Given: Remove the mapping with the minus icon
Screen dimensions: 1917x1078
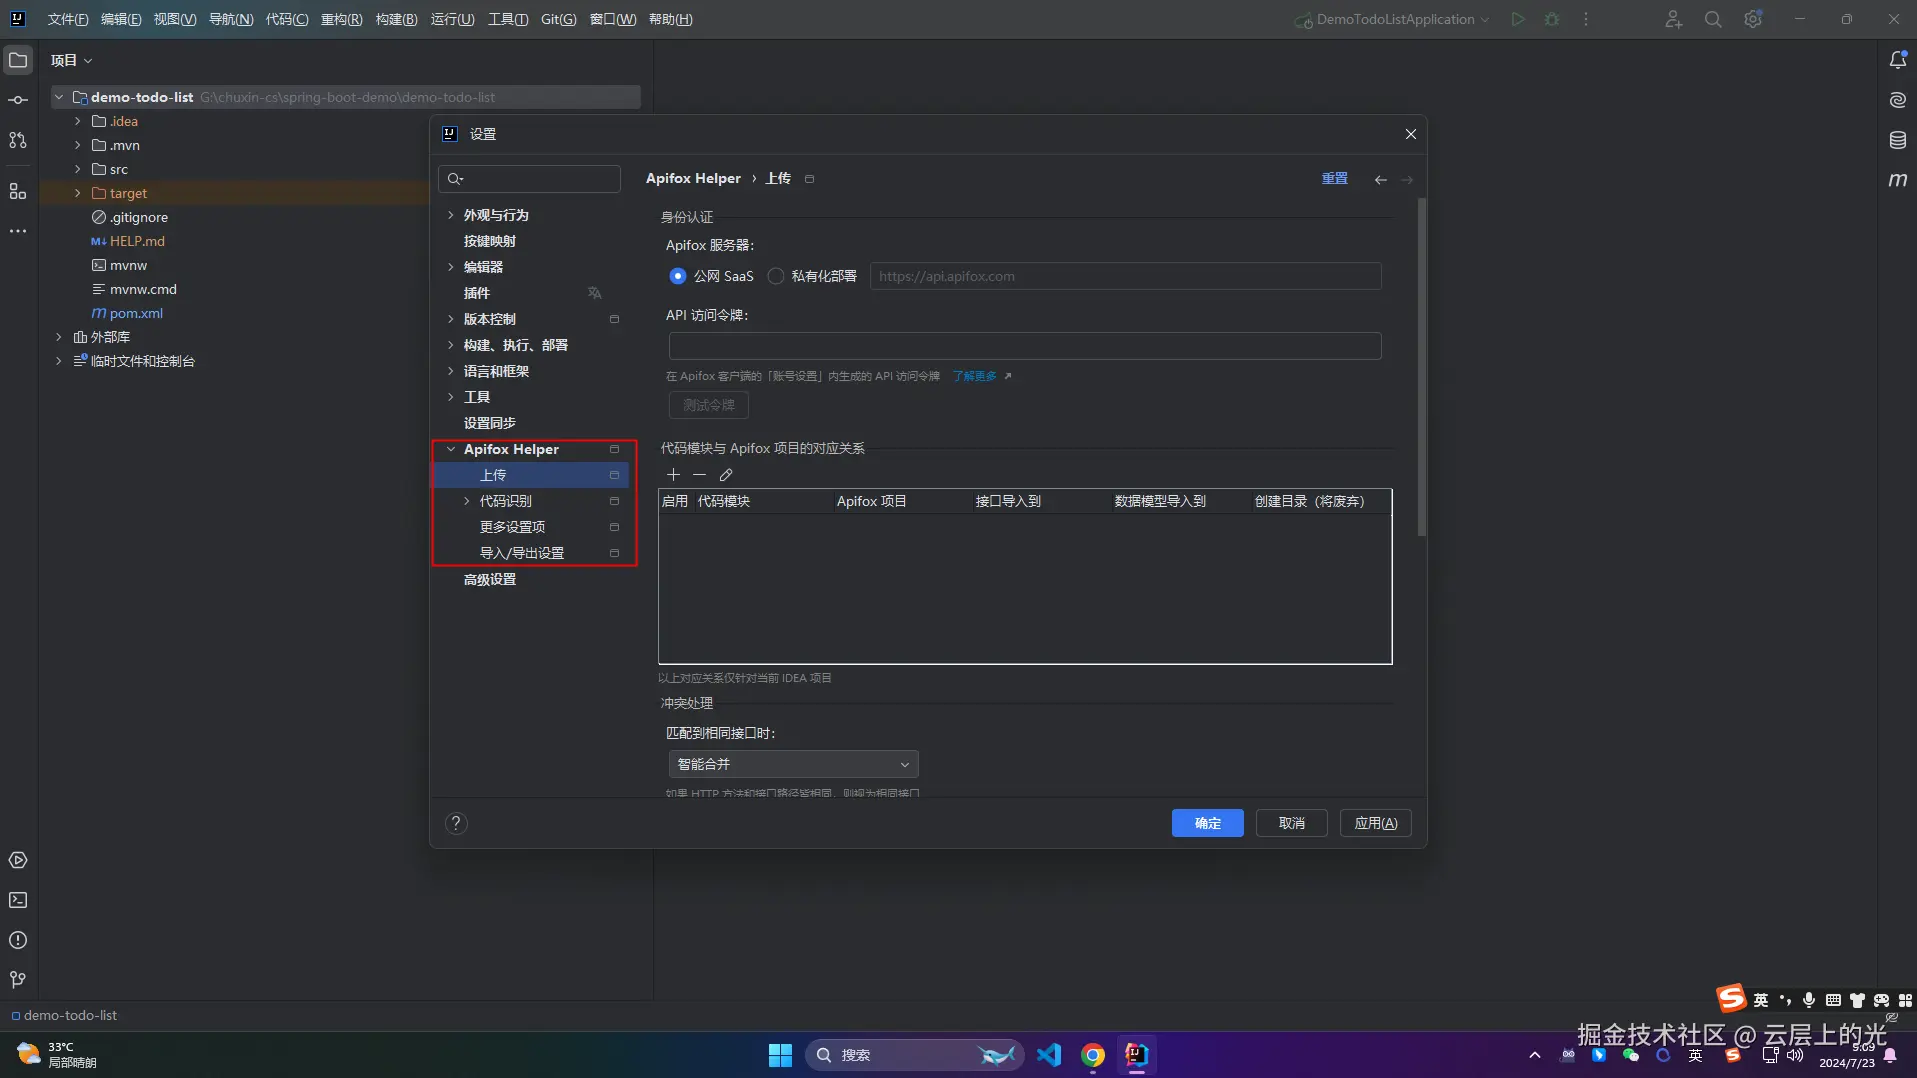Looking at the screenshot, I should pos(699,475).
